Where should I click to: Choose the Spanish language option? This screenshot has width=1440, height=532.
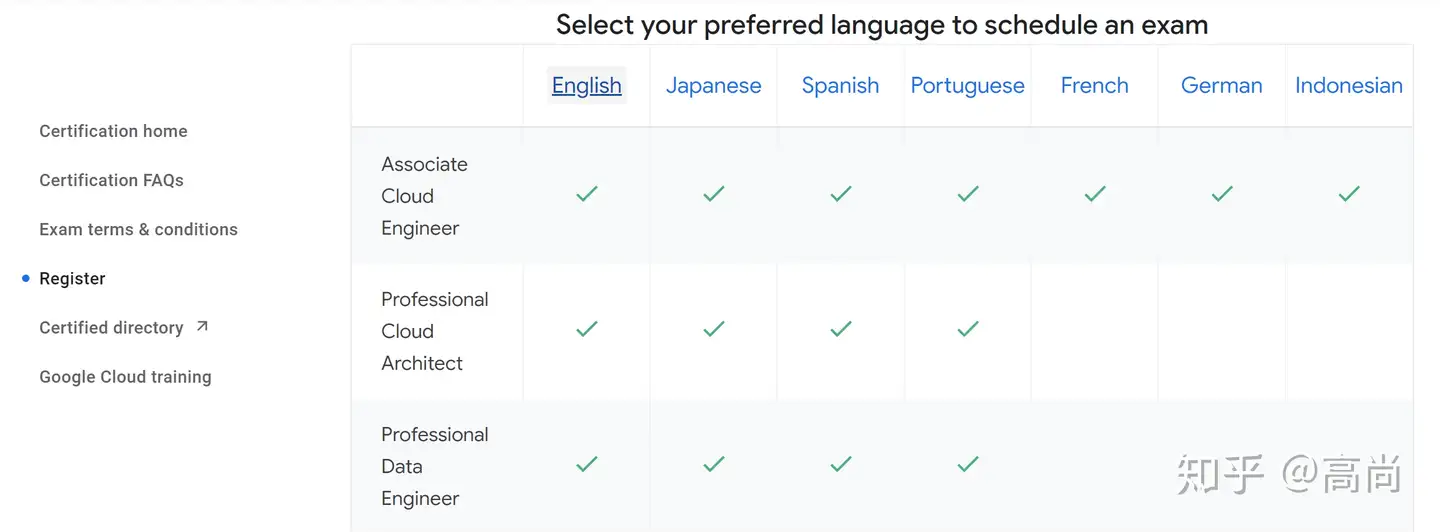point(841,86)
